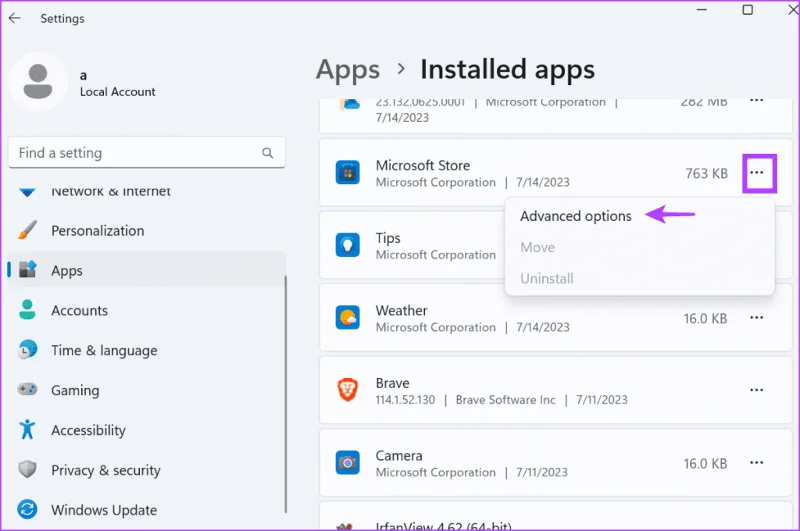Click the Tips app name
This screenshot has height=531, width=800.
click(388, 238)
